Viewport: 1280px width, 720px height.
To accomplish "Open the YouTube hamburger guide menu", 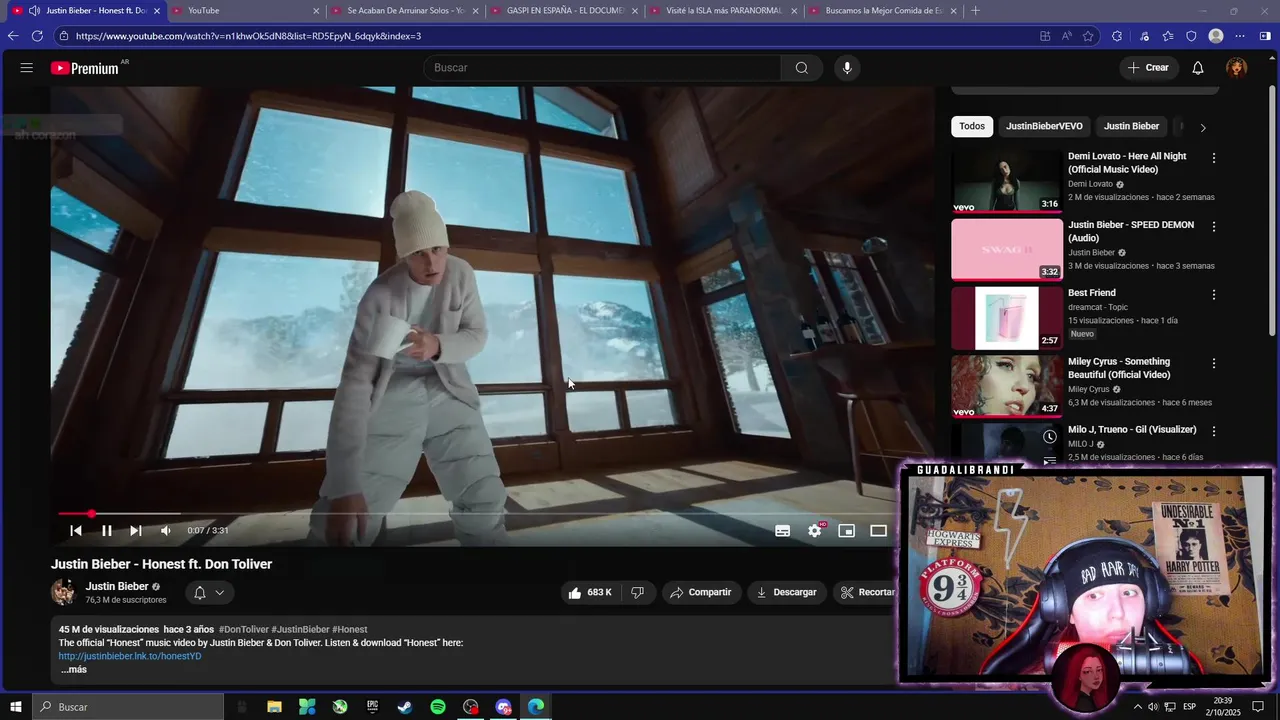I will pyautogui.click(x=27, y=68).
